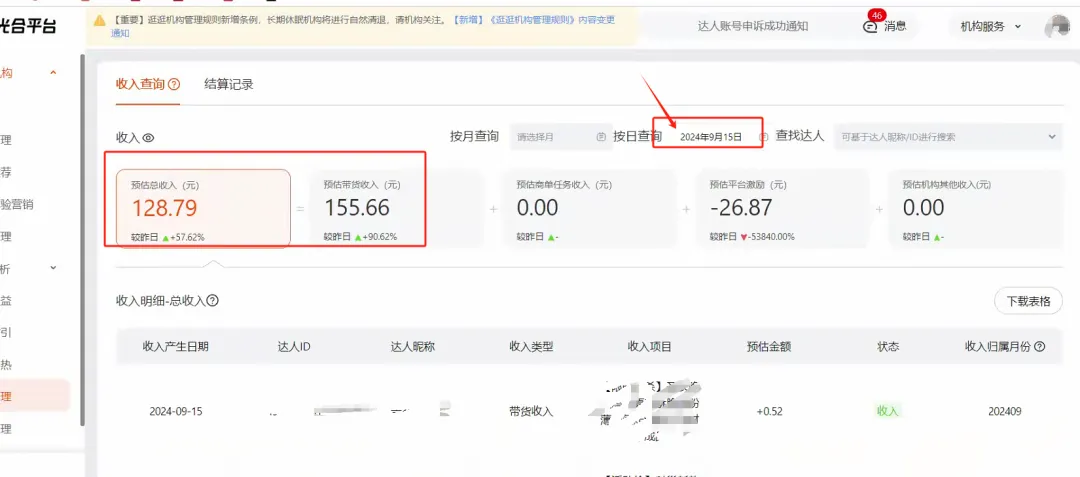Click the +0.52 amount cell
This screenshot has height=477, width=1080.
coord(769,412)
